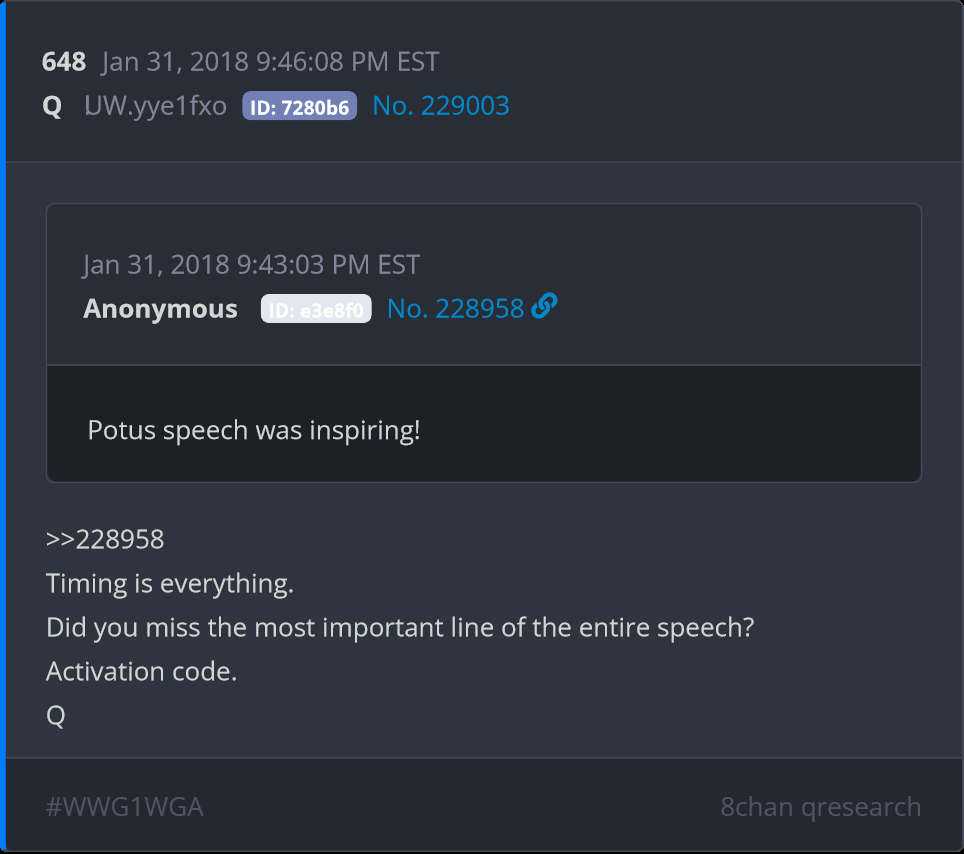Click the quoted text "Potus speech was inspiring!"
The image size is (964, 854).
[254, 431]
